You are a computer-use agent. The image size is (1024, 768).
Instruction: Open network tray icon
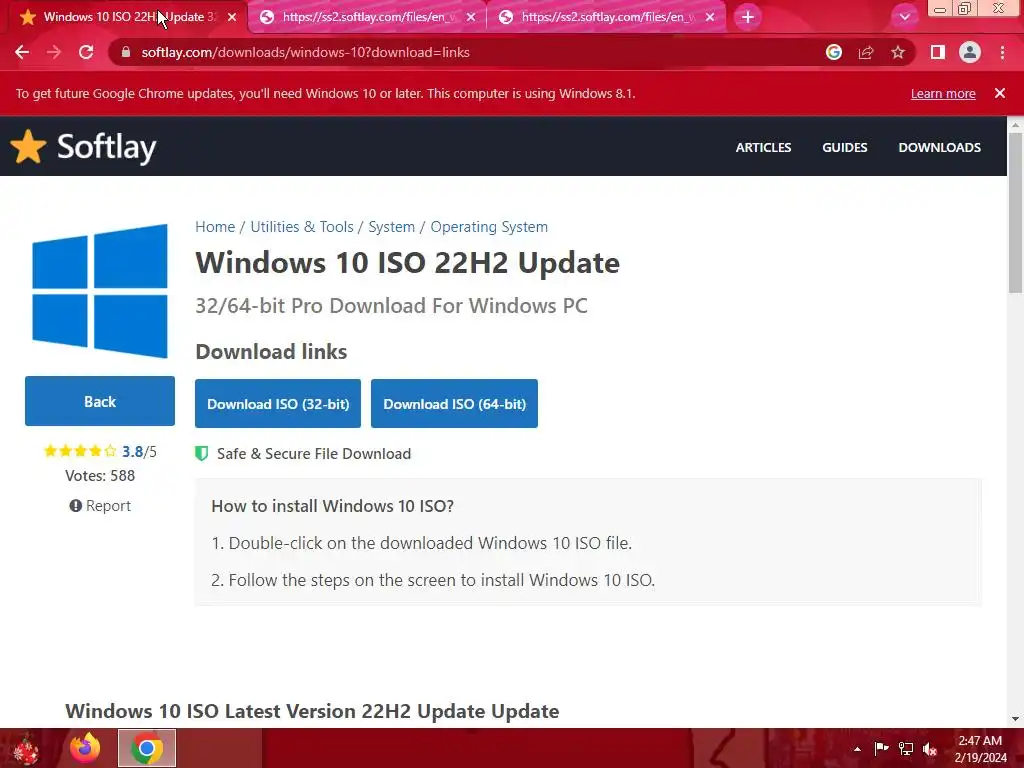click(x=906, y=748)
